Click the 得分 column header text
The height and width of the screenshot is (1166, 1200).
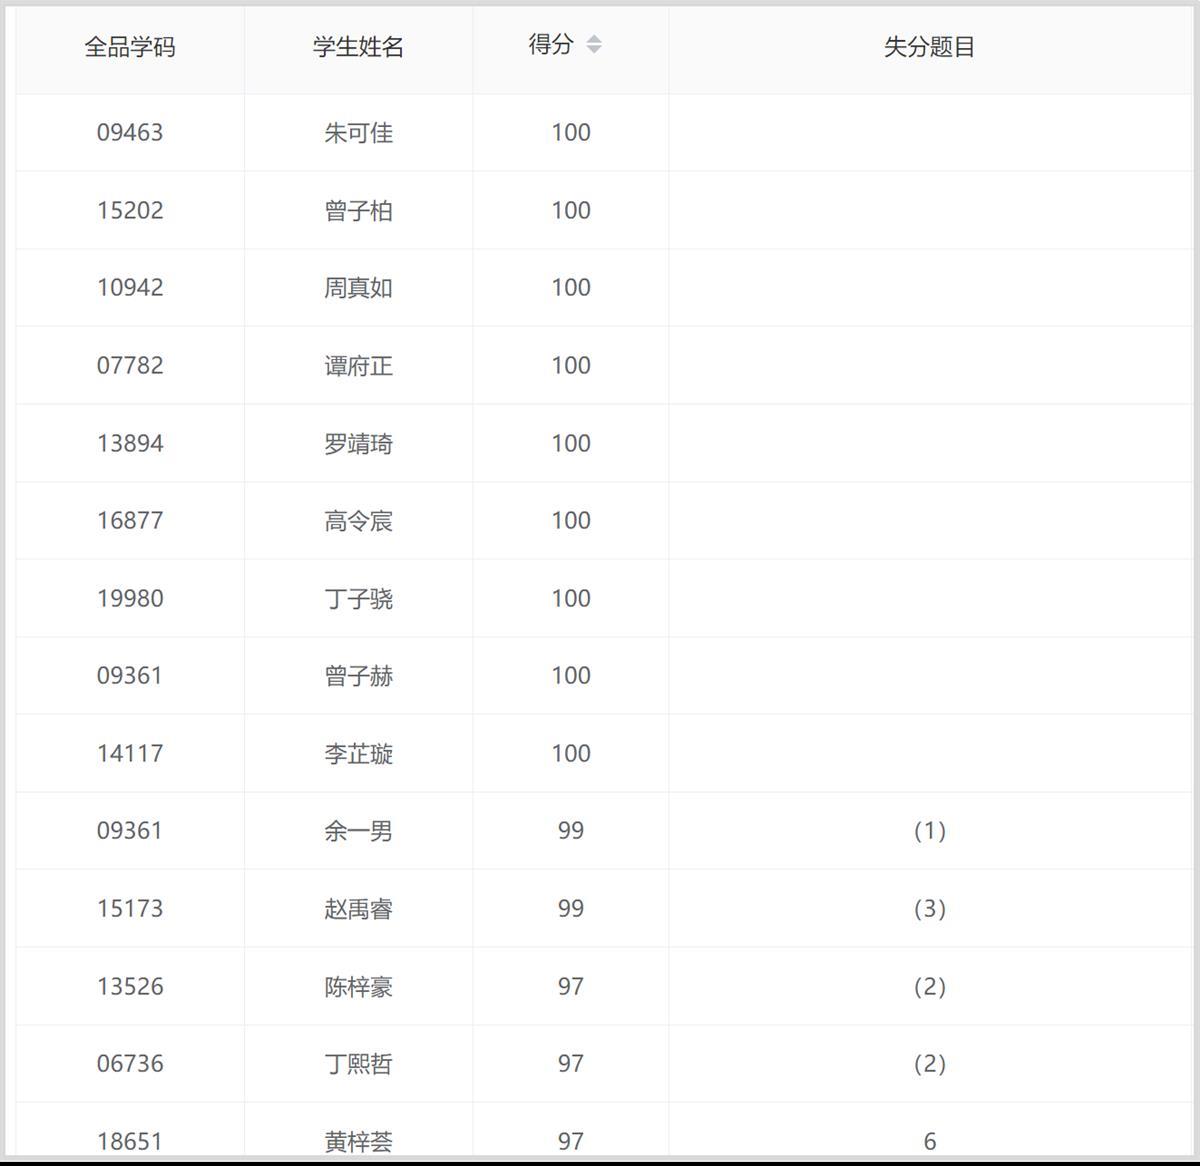(x=551, y=45)
